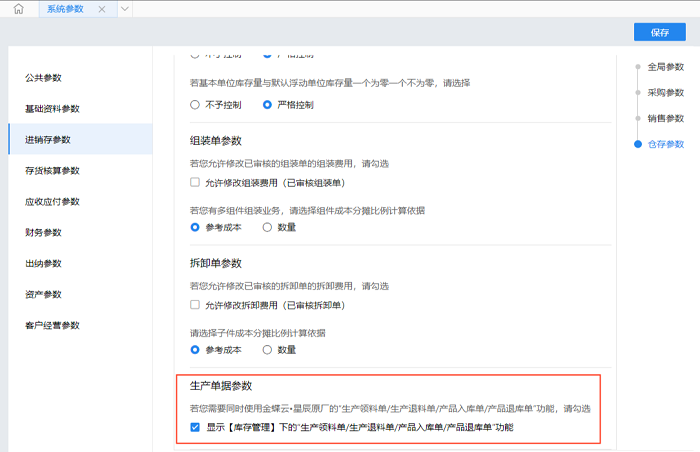
Task: Select the 严格控制 radio option
Action: (x=268, y=104)
